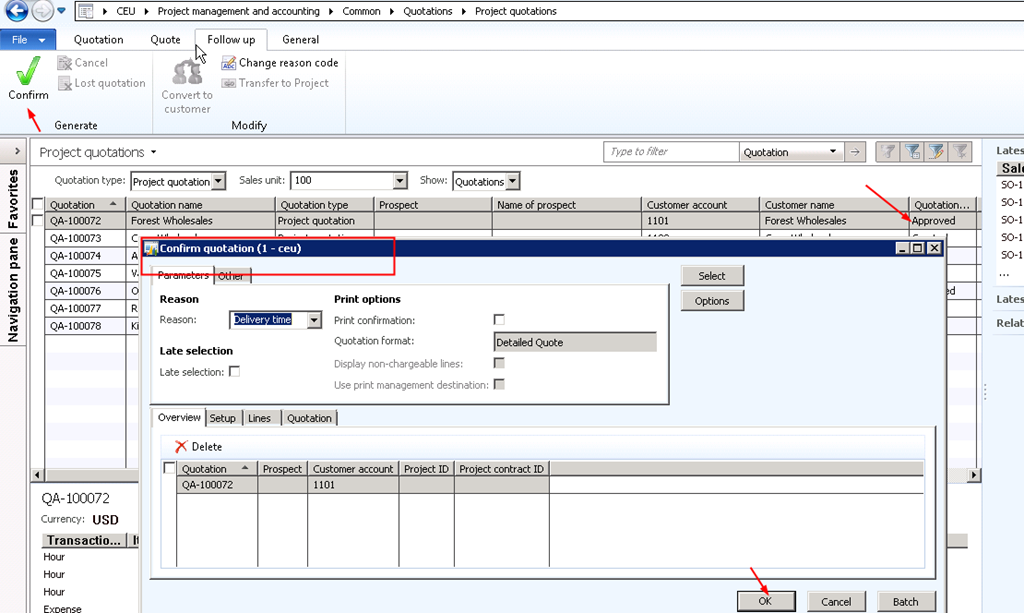Click the green Confirm checkmark icon

[x=28, y=71]
